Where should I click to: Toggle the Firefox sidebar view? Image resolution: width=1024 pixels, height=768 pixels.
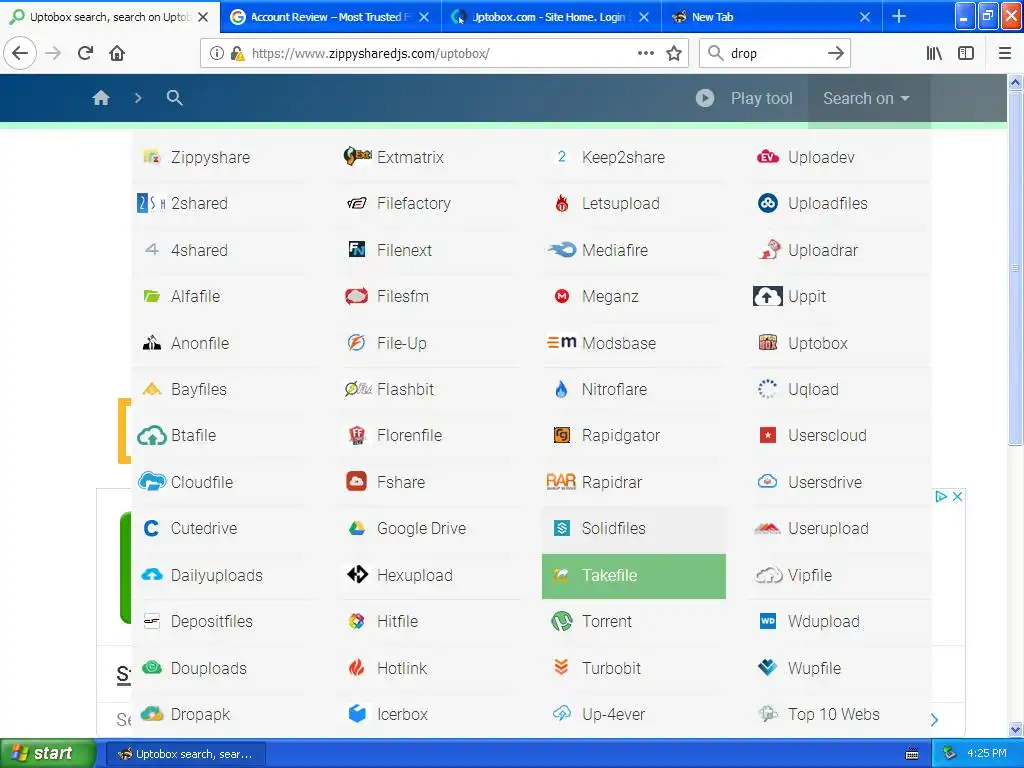(x=966, y=53)
